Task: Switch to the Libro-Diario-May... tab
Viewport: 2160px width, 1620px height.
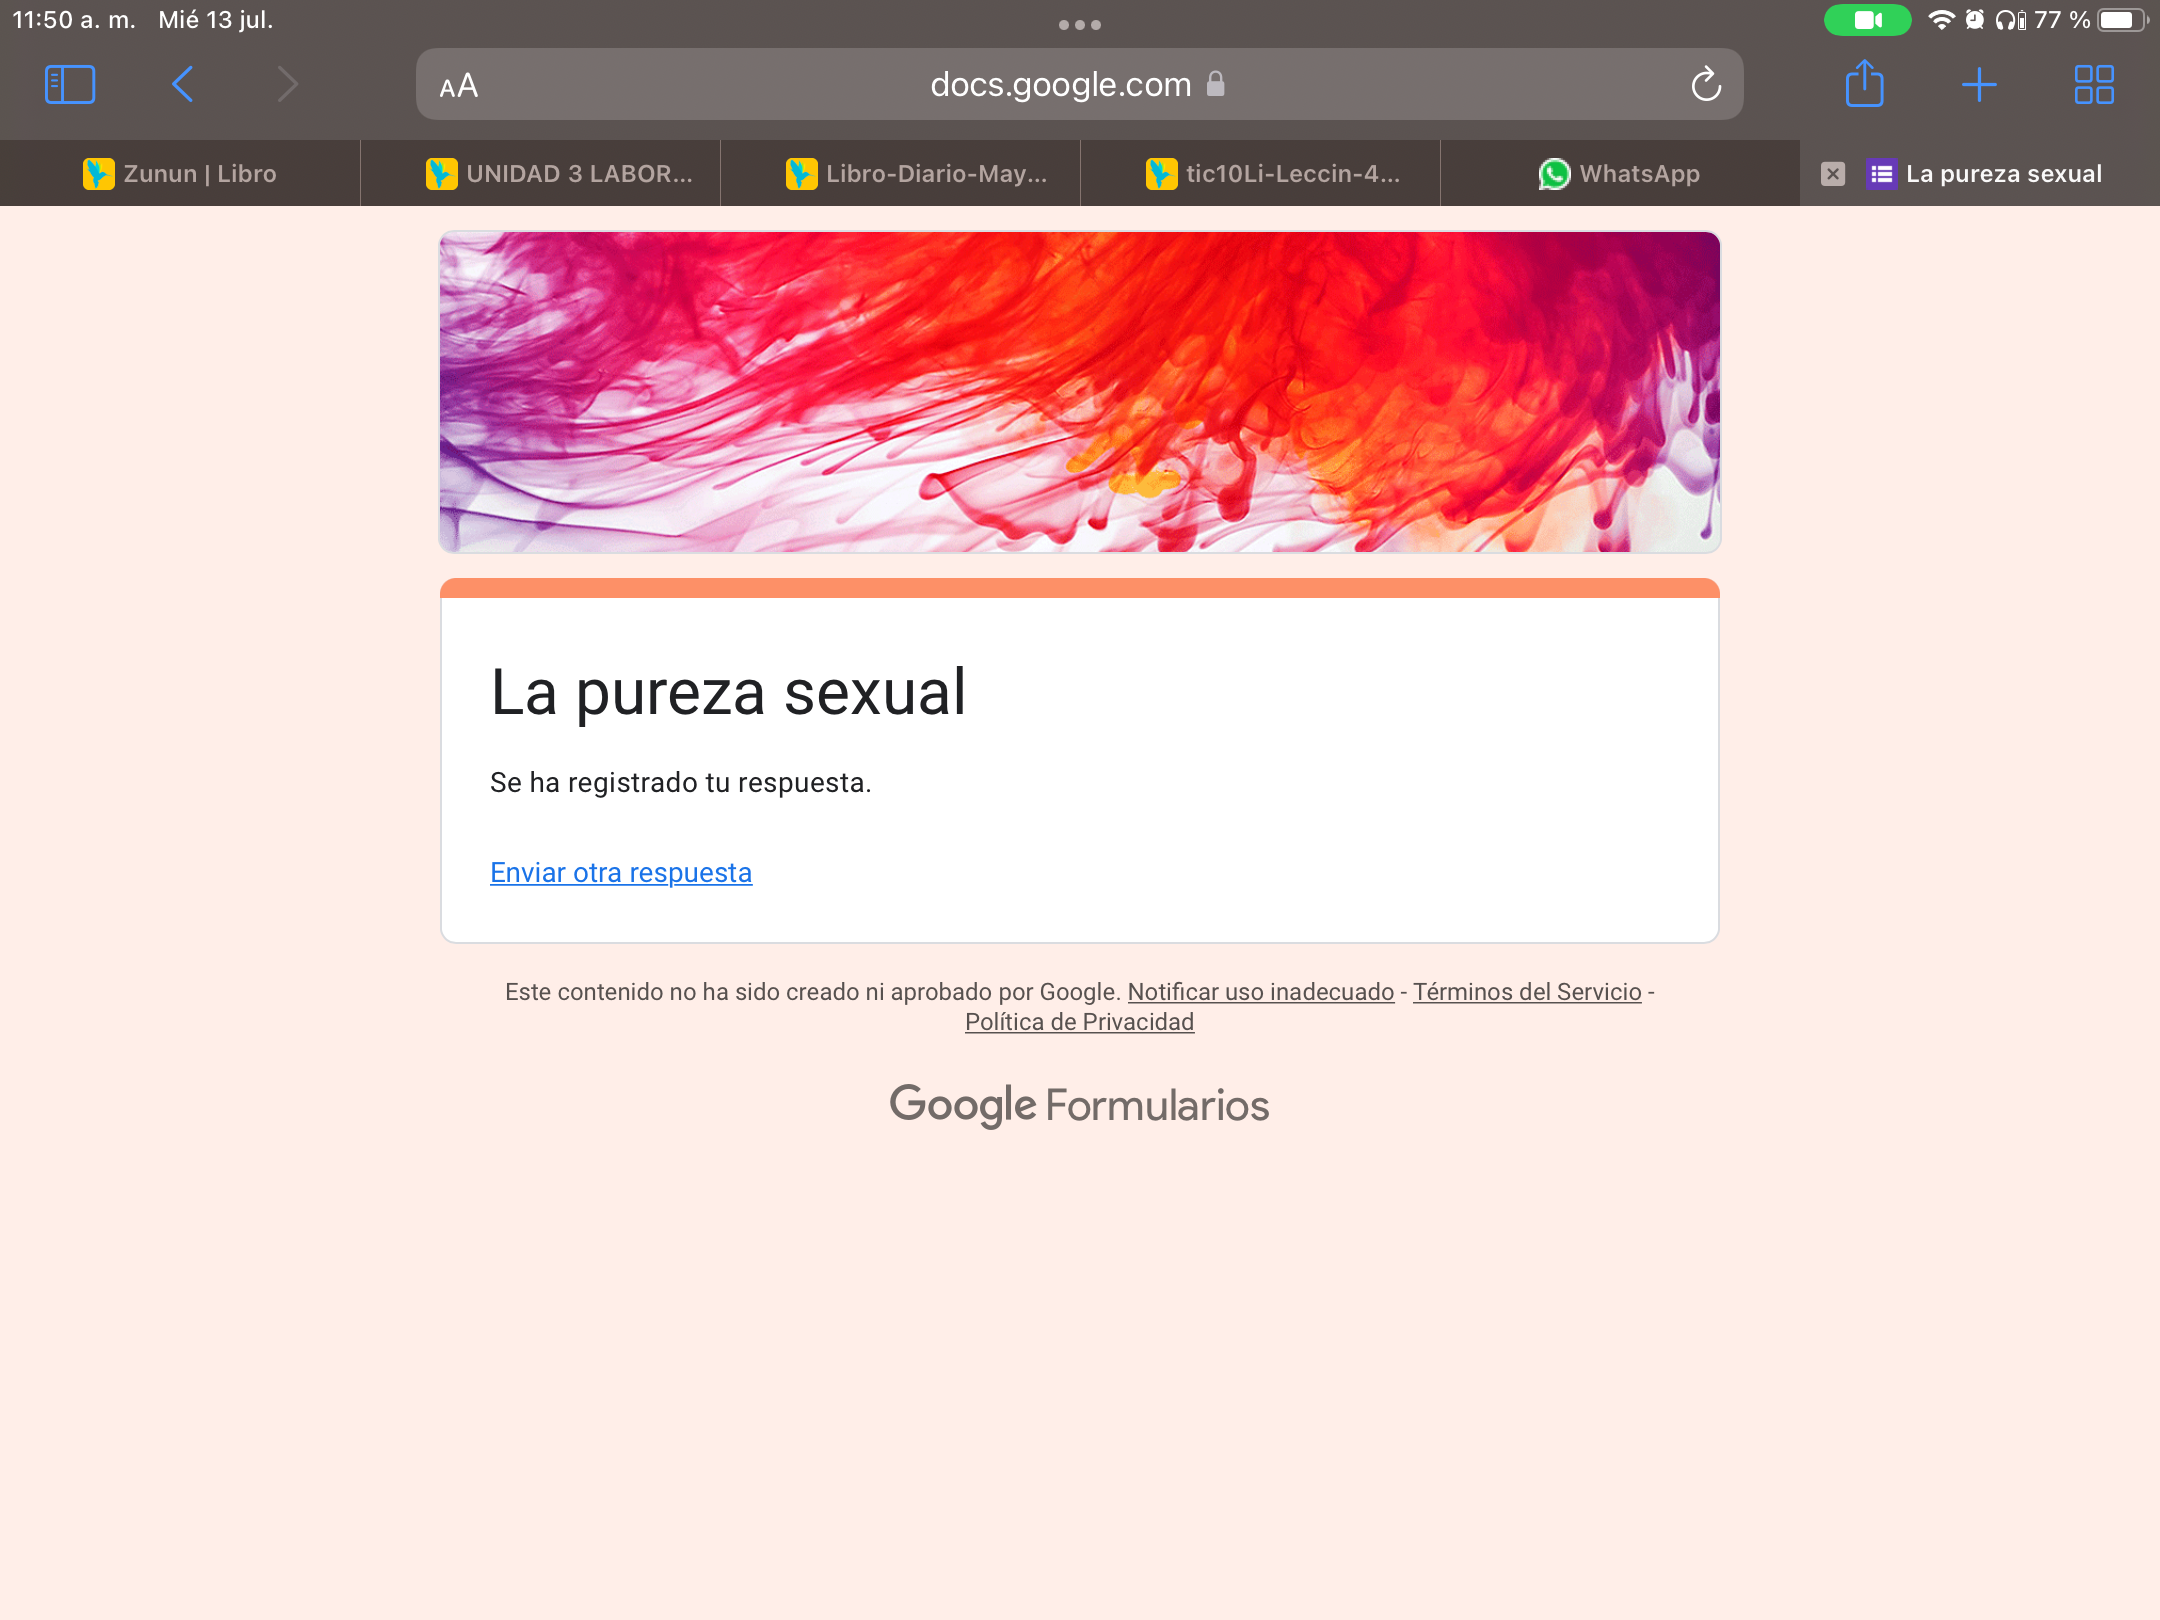Action: pyautogui.click(x=900, y=174)
